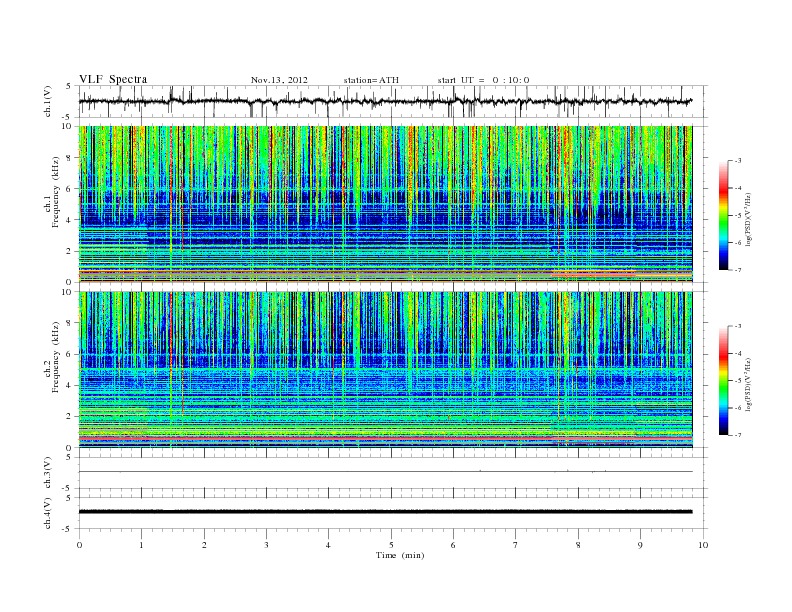Click the 10 minute tick label

(703, 545)
